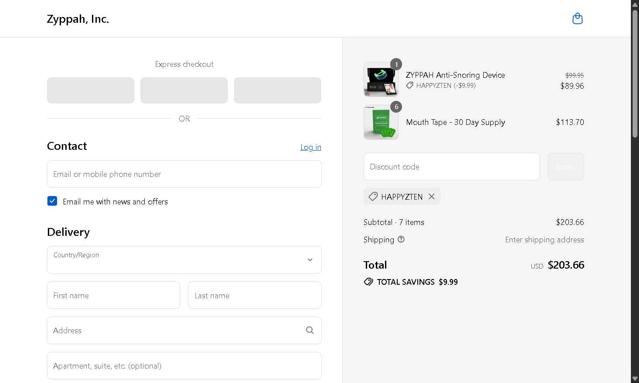Click the Express checkout heading
639x383 pixels.
pyautogui.click(x=184, y=64)
